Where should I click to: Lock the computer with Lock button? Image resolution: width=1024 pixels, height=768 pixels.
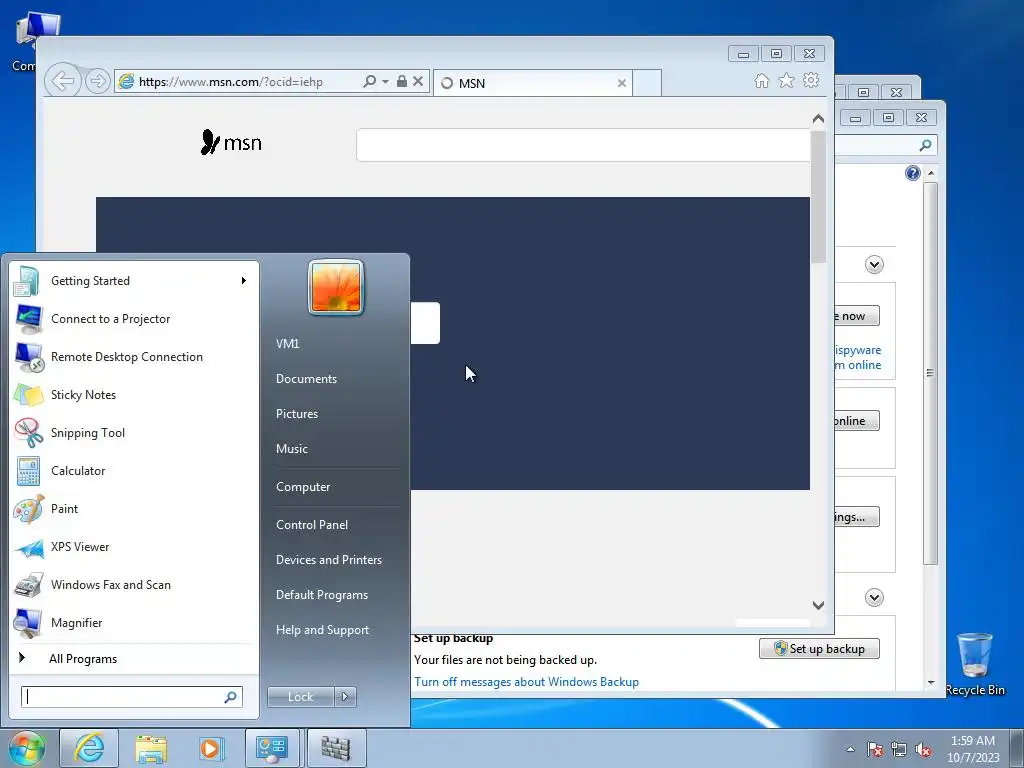(300, 697)
